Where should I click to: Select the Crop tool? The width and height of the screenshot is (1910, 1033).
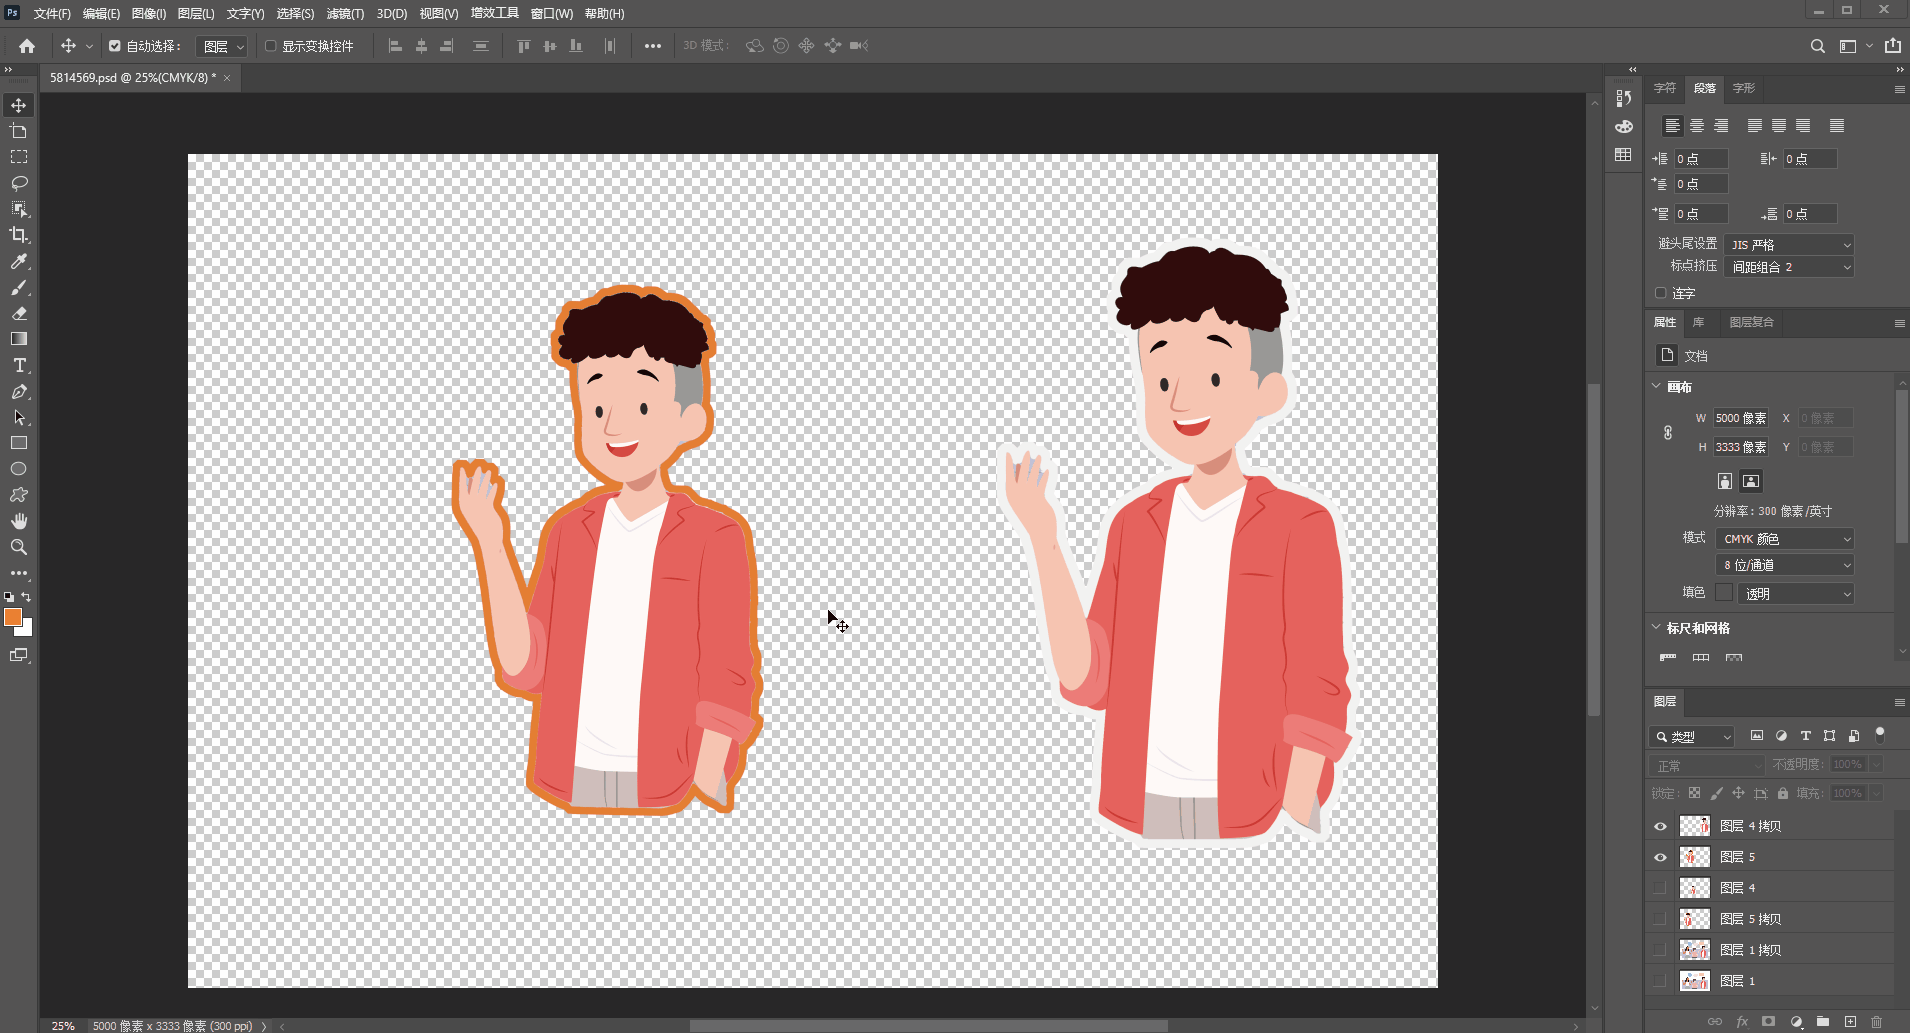click(x=19, y=235)
